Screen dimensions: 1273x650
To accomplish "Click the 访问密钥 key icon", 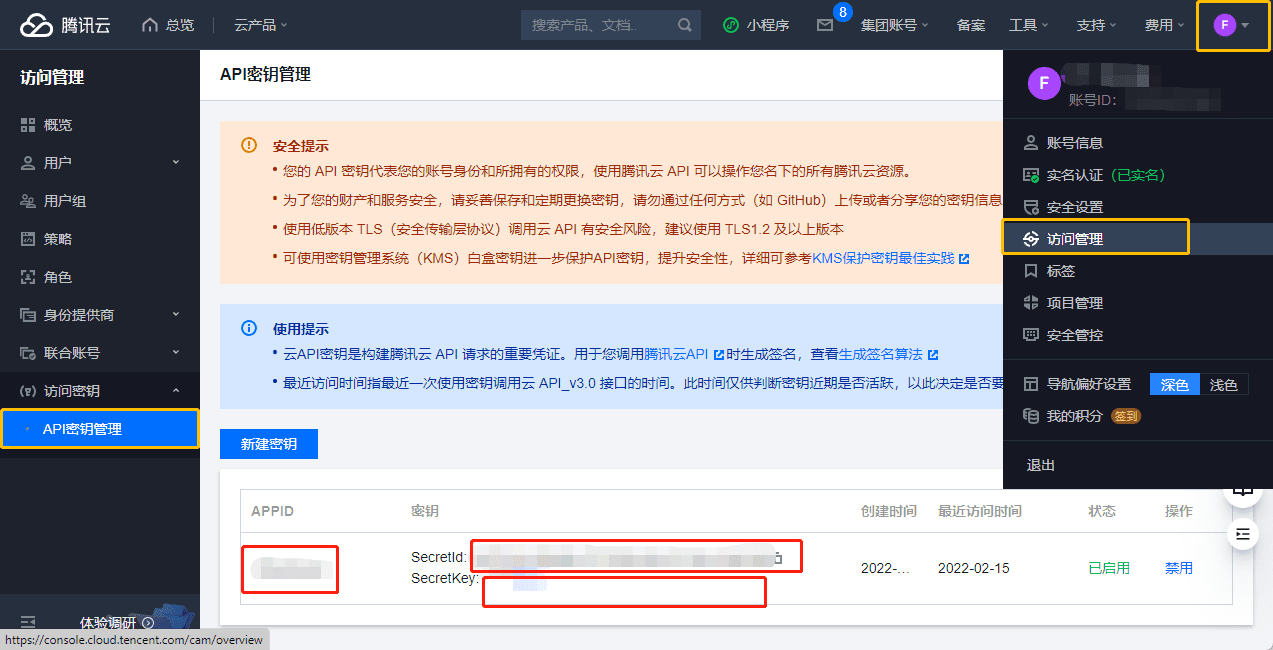I will pos(28,391).
